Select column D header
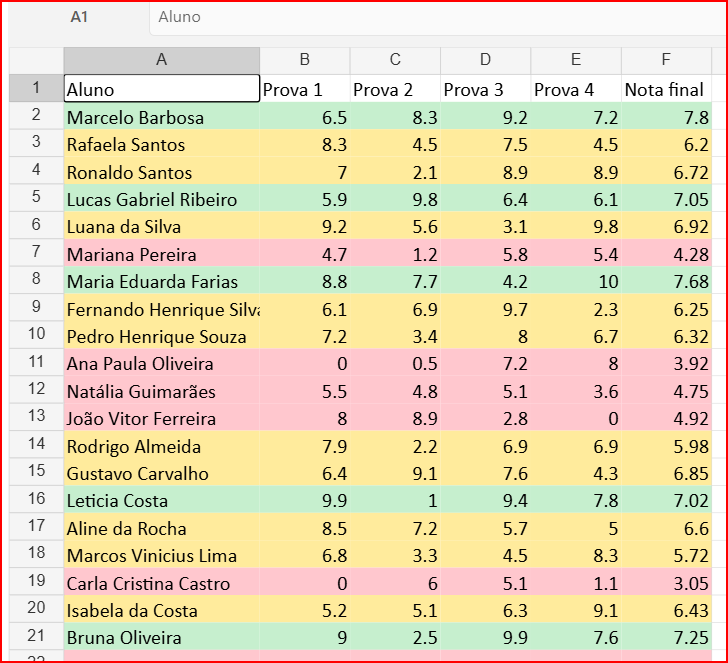Image resolution: width=728 pixels, height=663 pixels. (x=485, y=60)
